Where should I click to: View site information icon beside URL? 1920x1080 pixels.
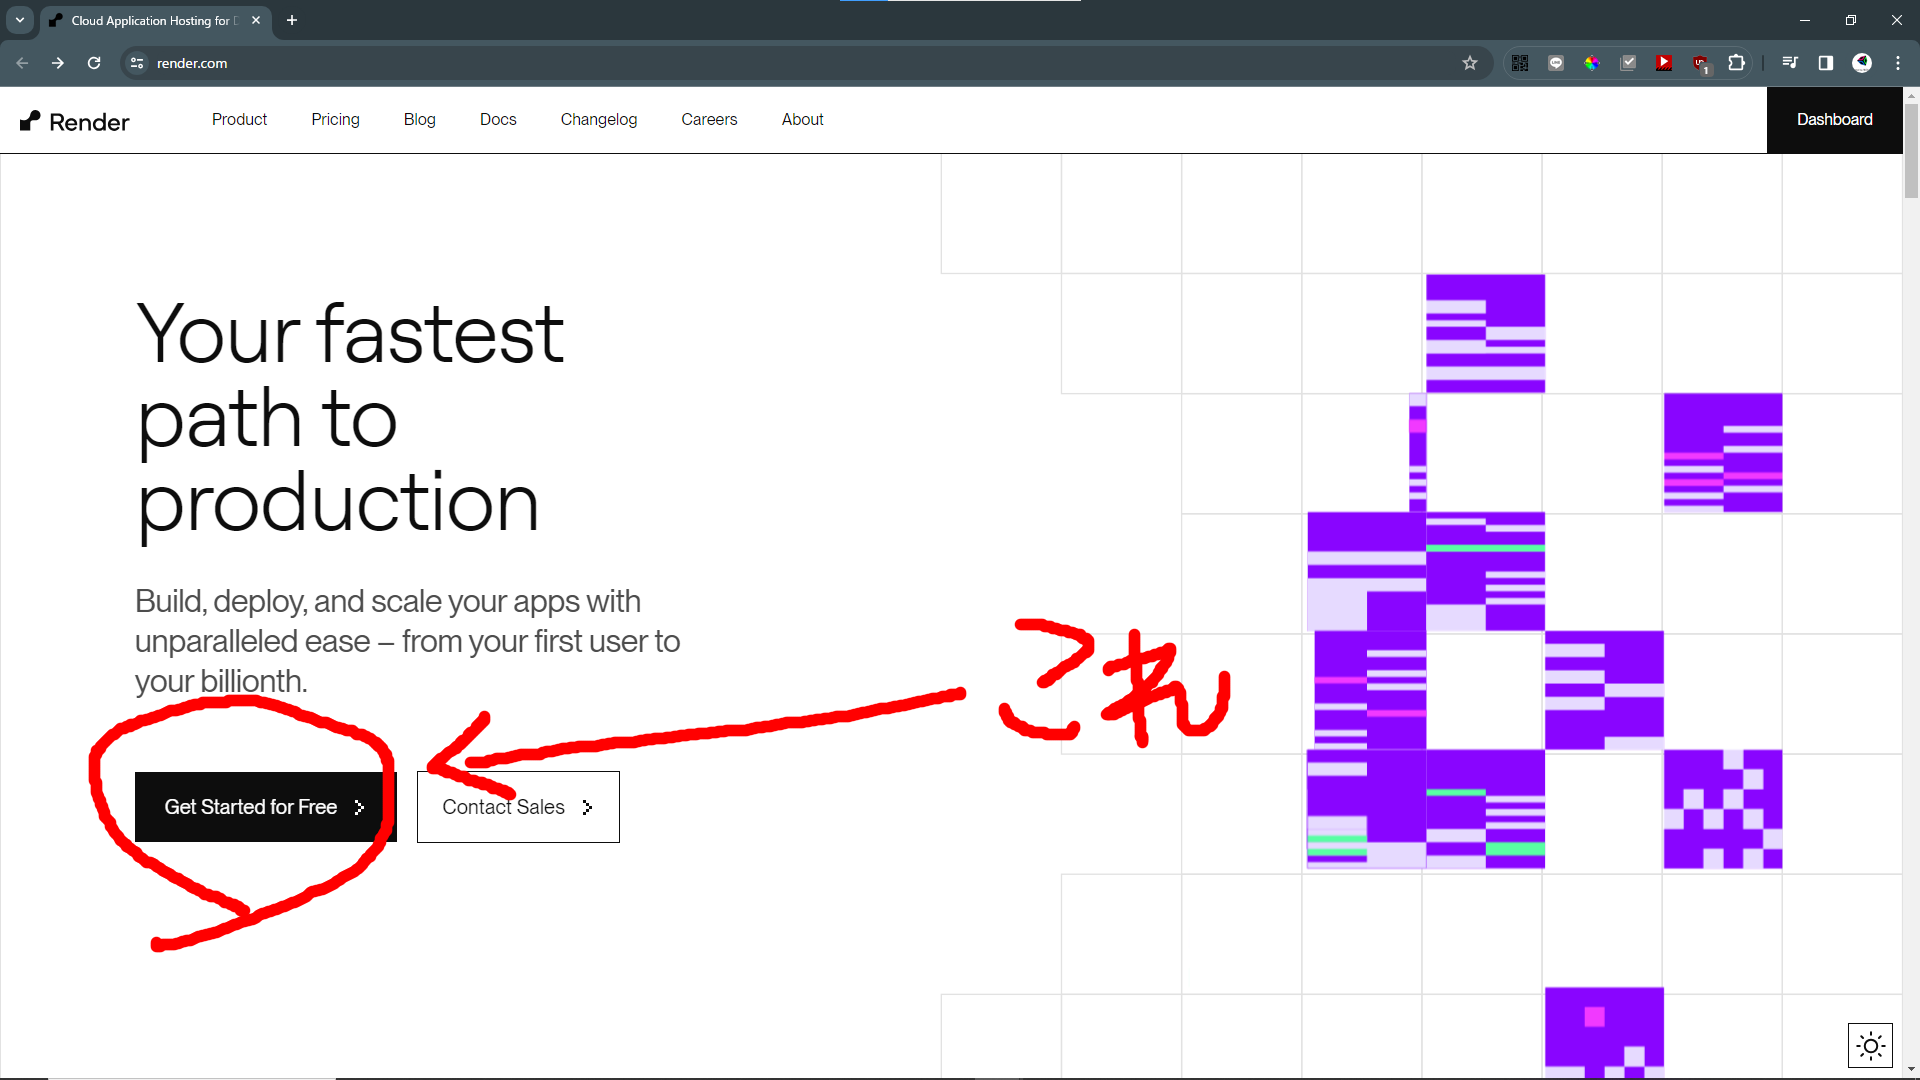point(137,63)
